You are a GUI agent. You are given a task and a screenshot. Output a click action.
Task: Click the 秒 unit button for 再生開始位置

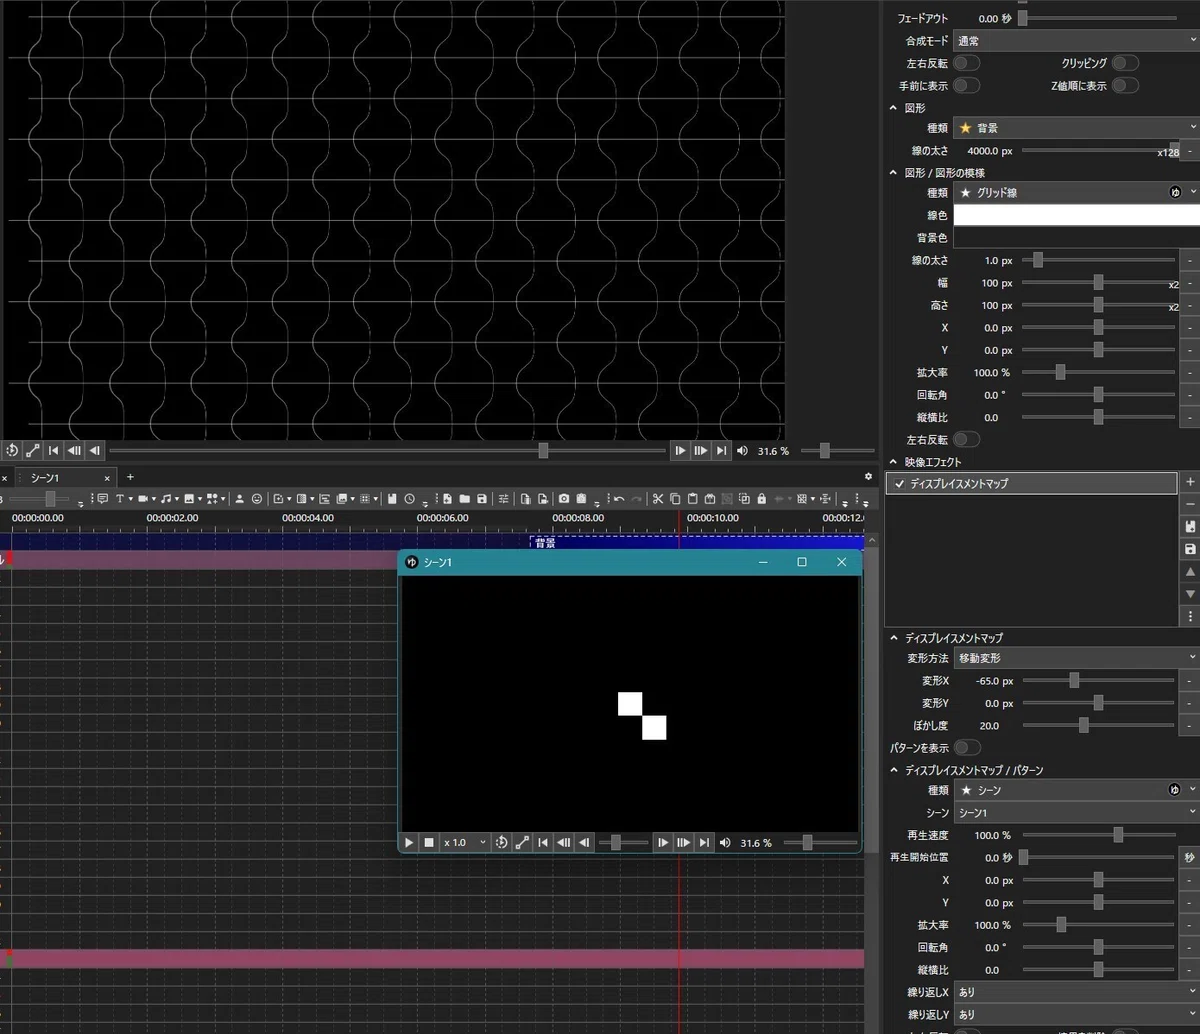(1190, 858)
